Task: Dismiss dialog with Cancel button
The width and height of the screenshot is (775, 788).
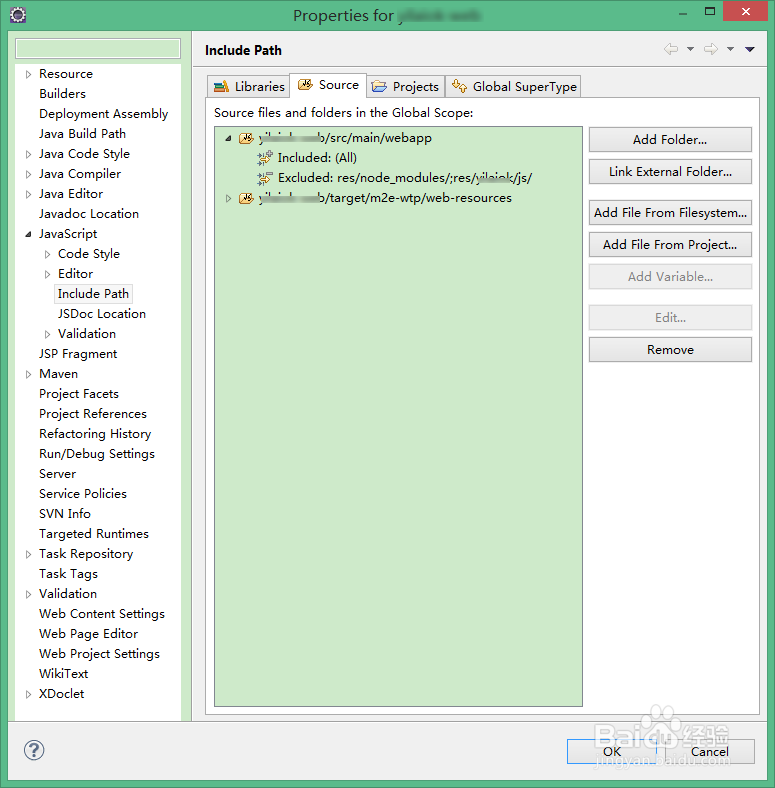Action: coord(710,751)
